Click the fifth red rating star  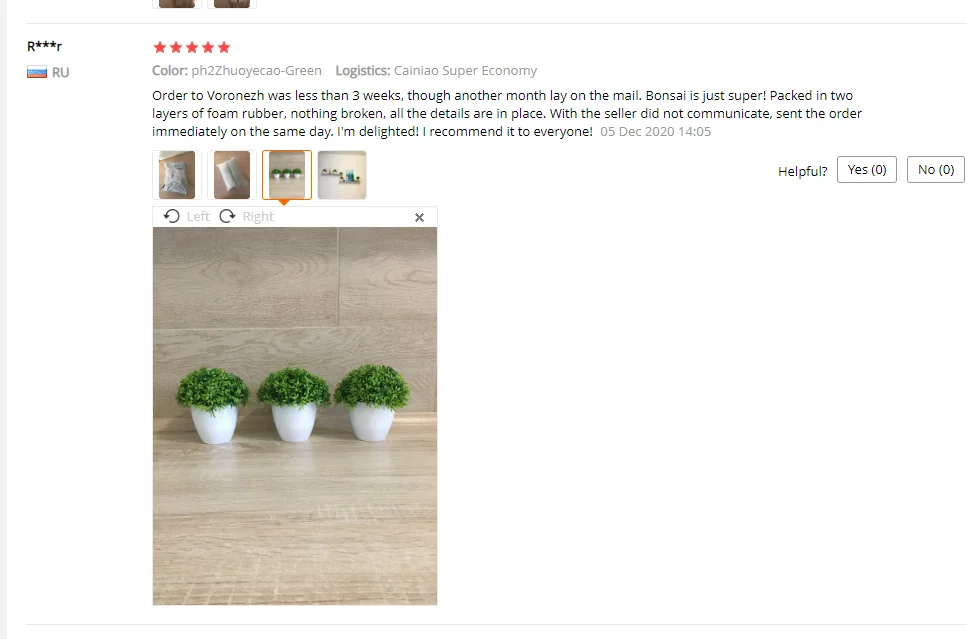(224, 47)
